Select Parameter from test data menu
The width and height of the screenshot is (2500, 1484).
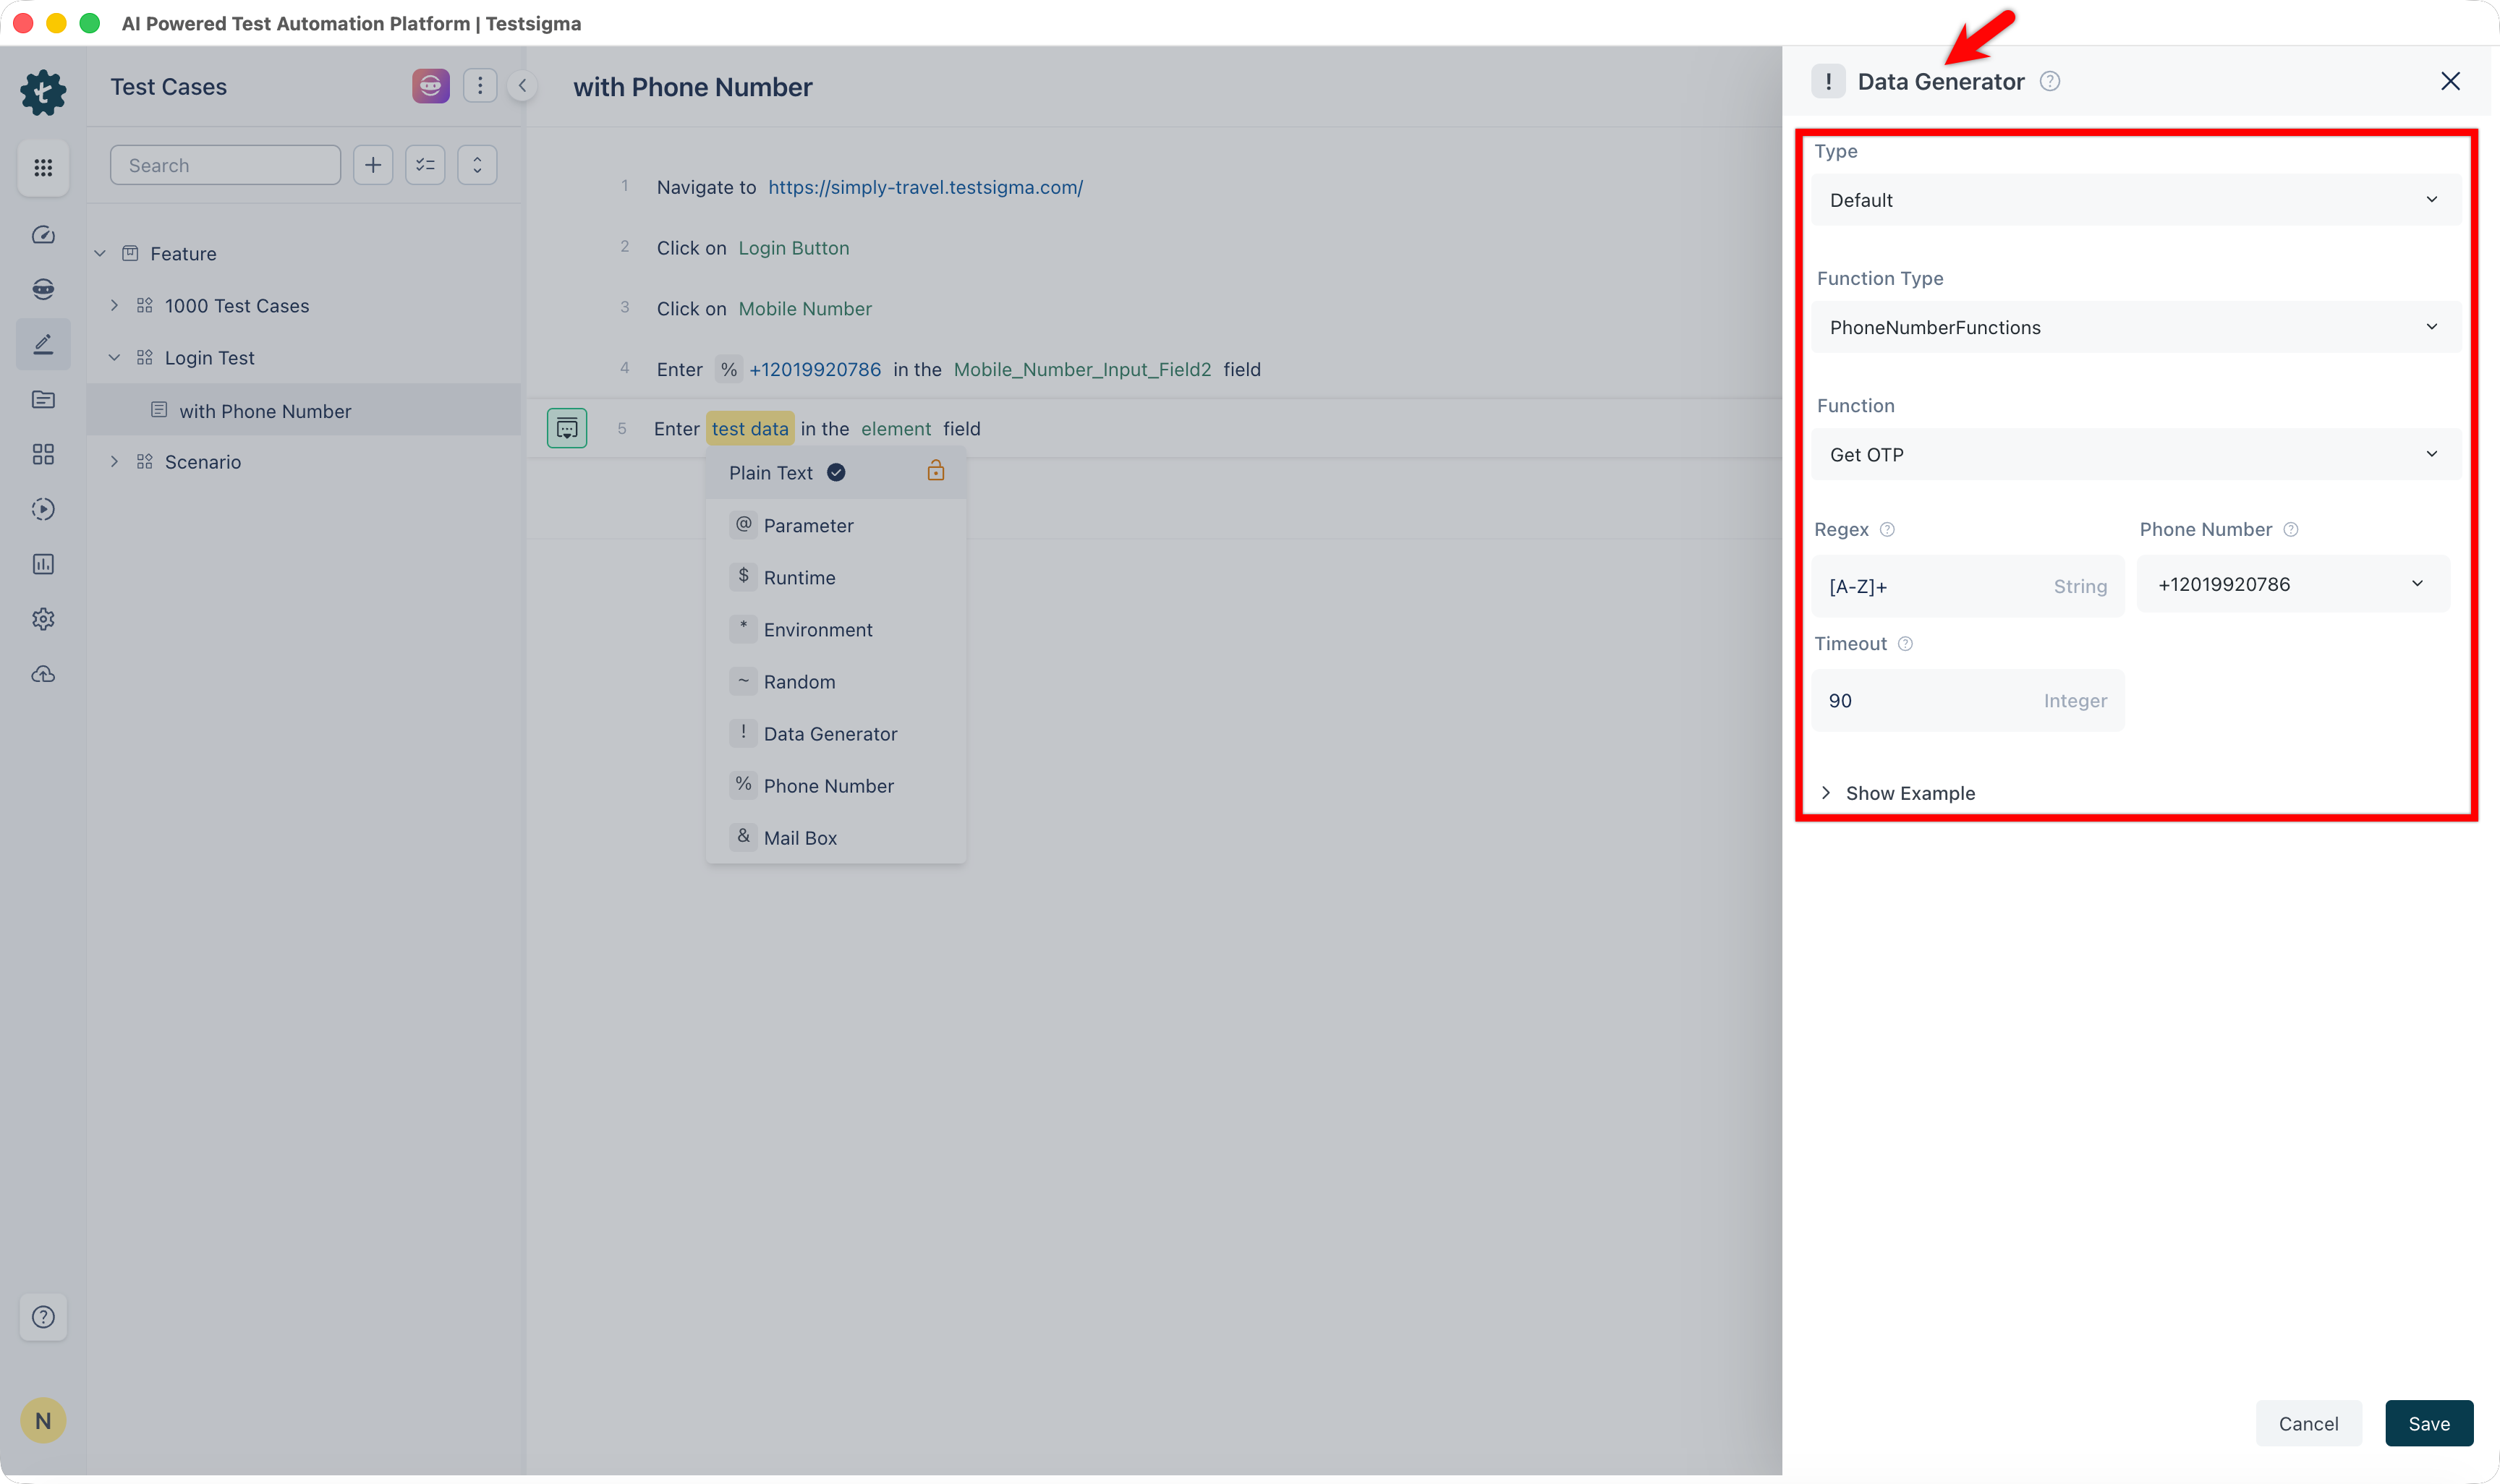point(836,526)
